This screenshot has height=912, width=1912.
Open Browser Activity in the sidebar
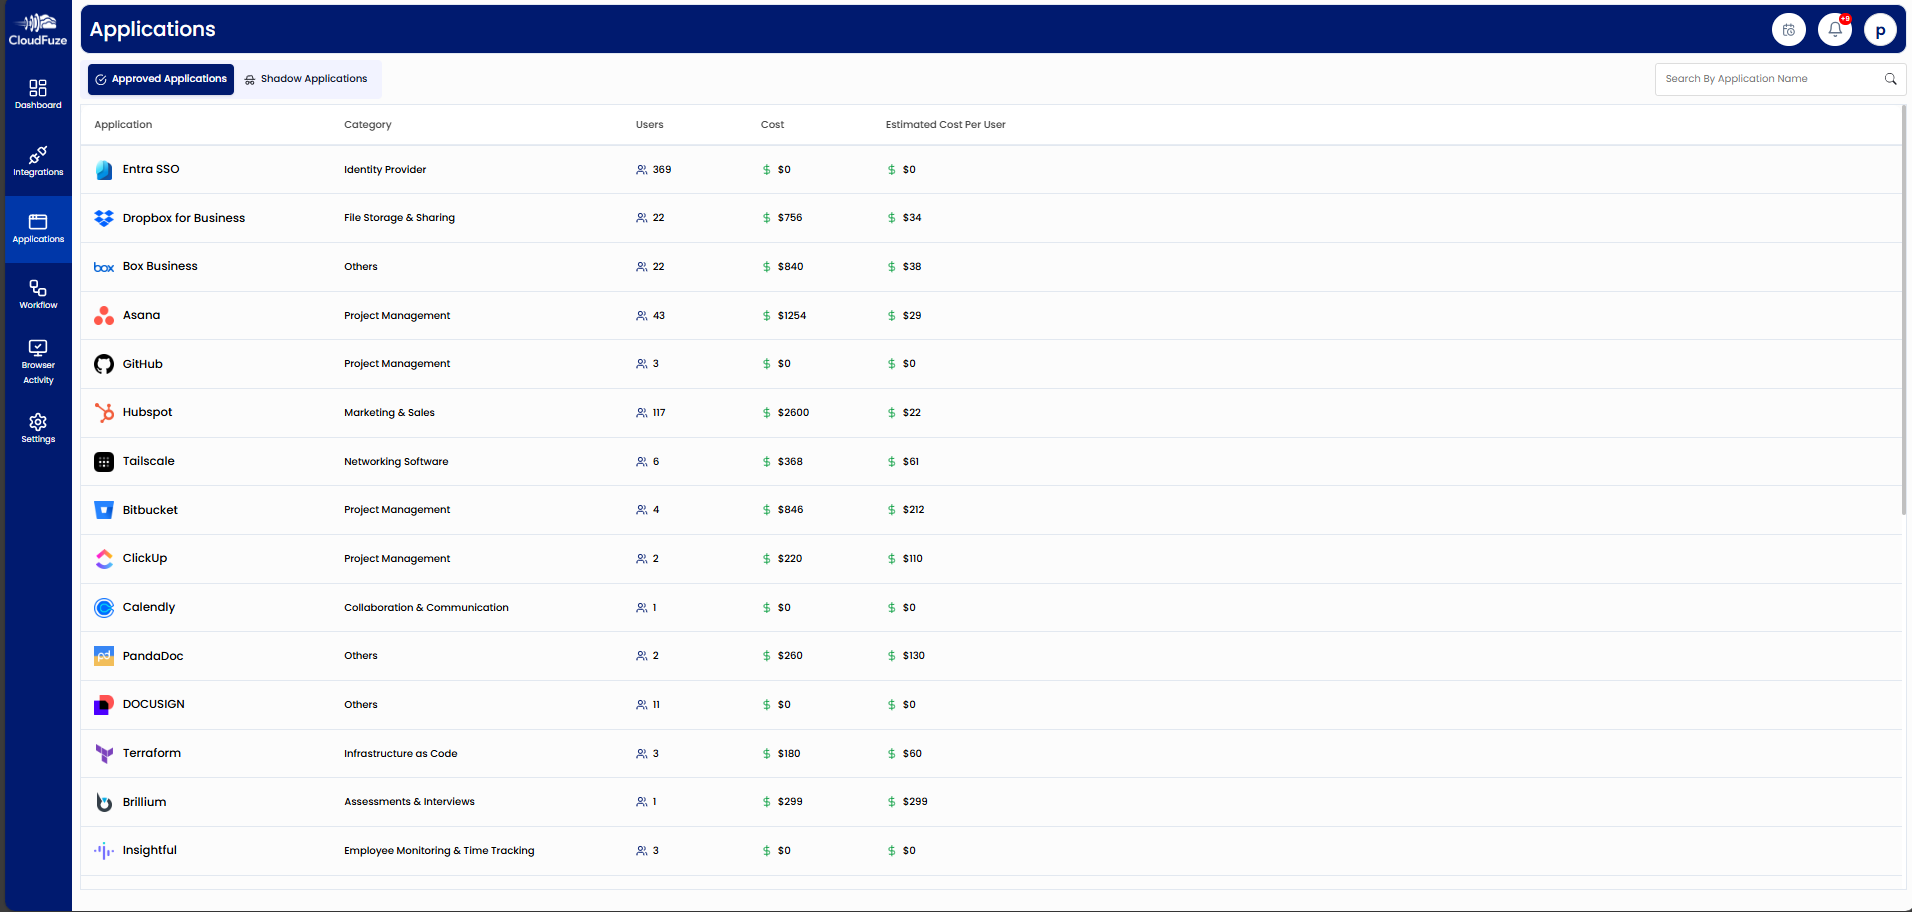[38, 361]
